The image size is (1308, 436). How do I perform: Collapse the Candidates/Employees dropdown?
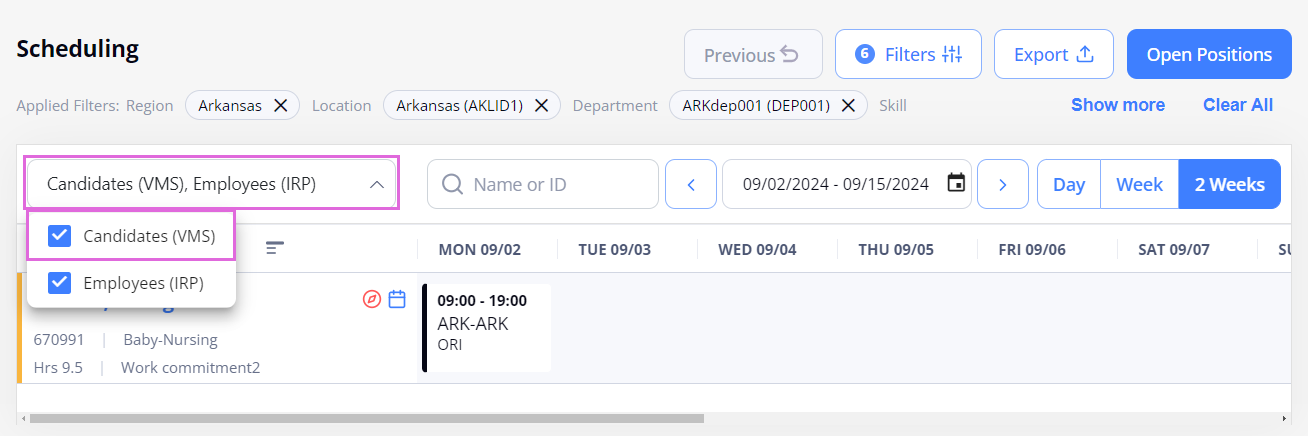pos(377,184)
